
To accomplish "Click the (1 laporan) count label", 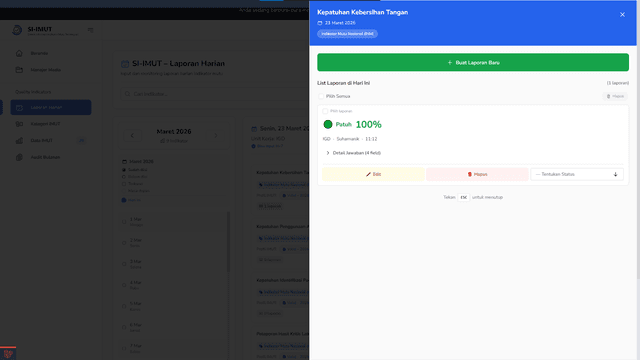I will click(x=618, y=83).
